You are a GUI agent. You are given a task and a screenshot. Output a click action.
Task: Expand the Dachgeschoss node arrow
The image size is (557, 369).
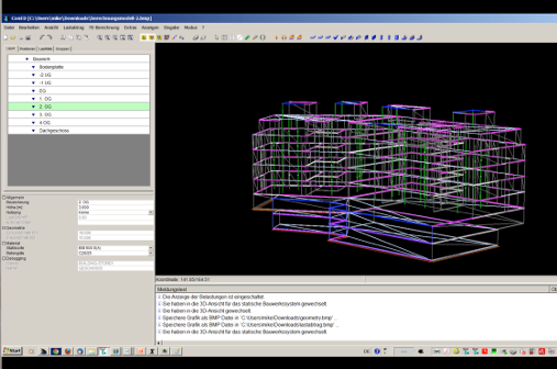point(33,131)
